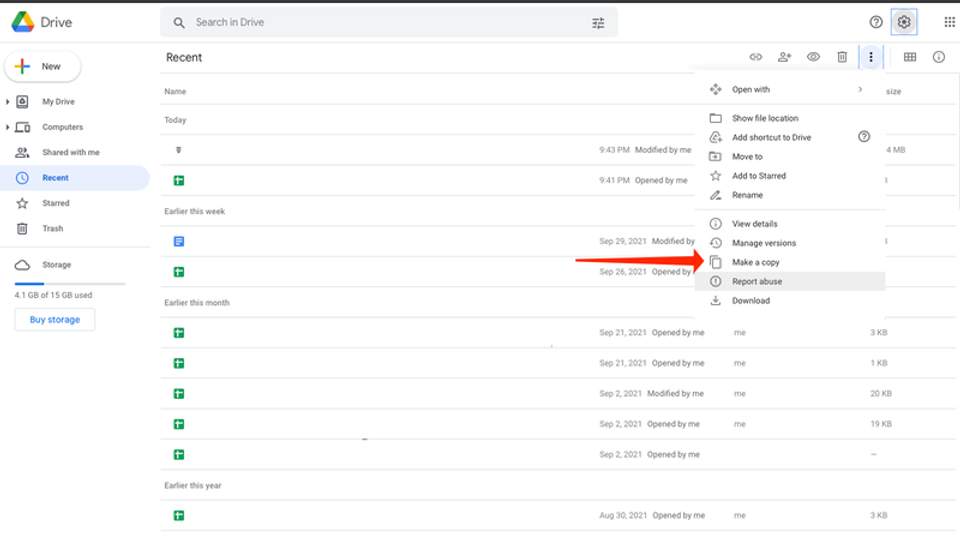Click the help question mark icon
The image size is (960, 540).
(x=876, y=22)
